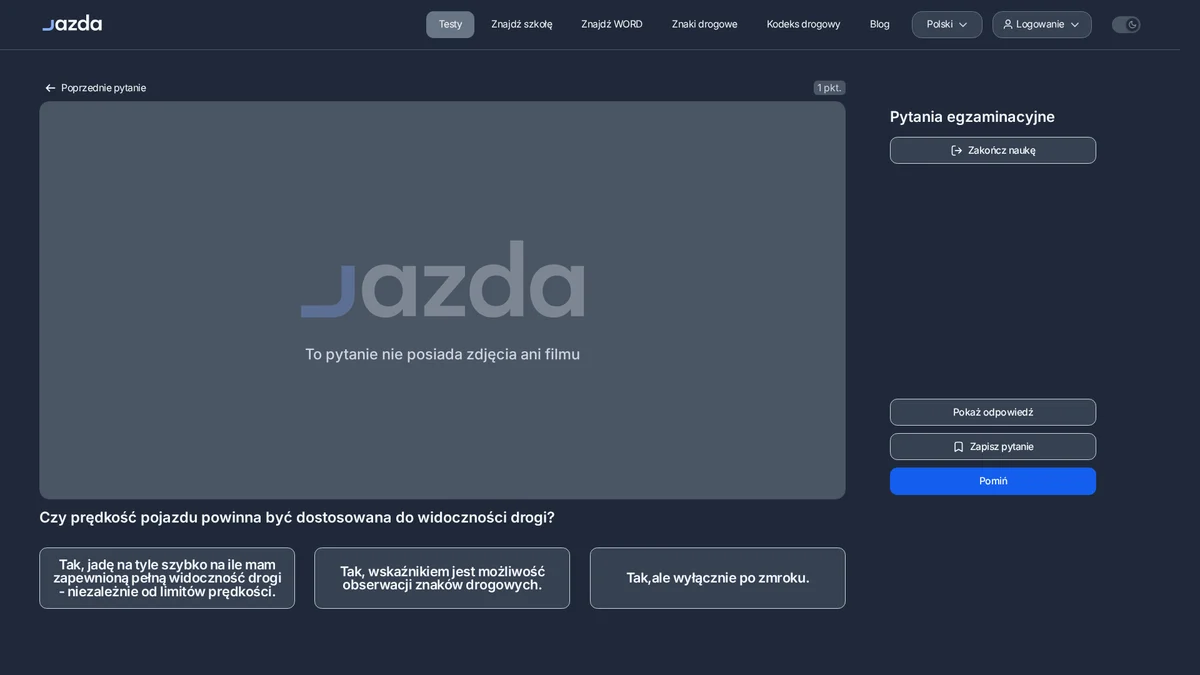The width and height of the screenshot is (1200, 675).
Task: Open Znaki drogowe section
Action: pyautogui.click(x=705, y=24)
